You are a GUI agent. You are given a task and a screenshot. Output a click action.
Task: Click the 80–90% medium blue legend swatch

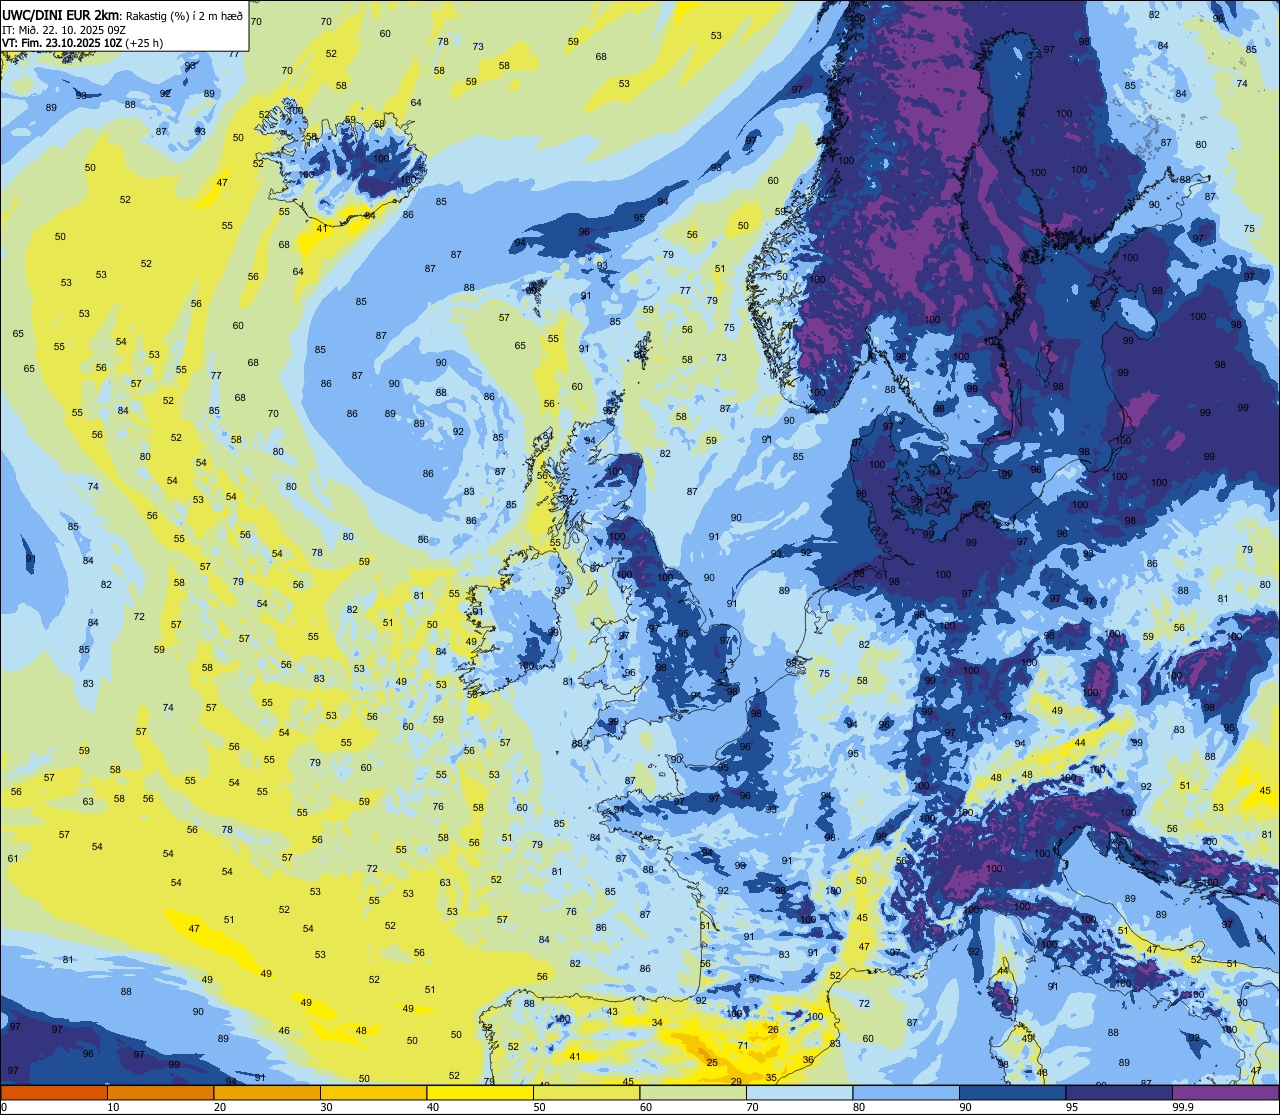coord(906,1092)
